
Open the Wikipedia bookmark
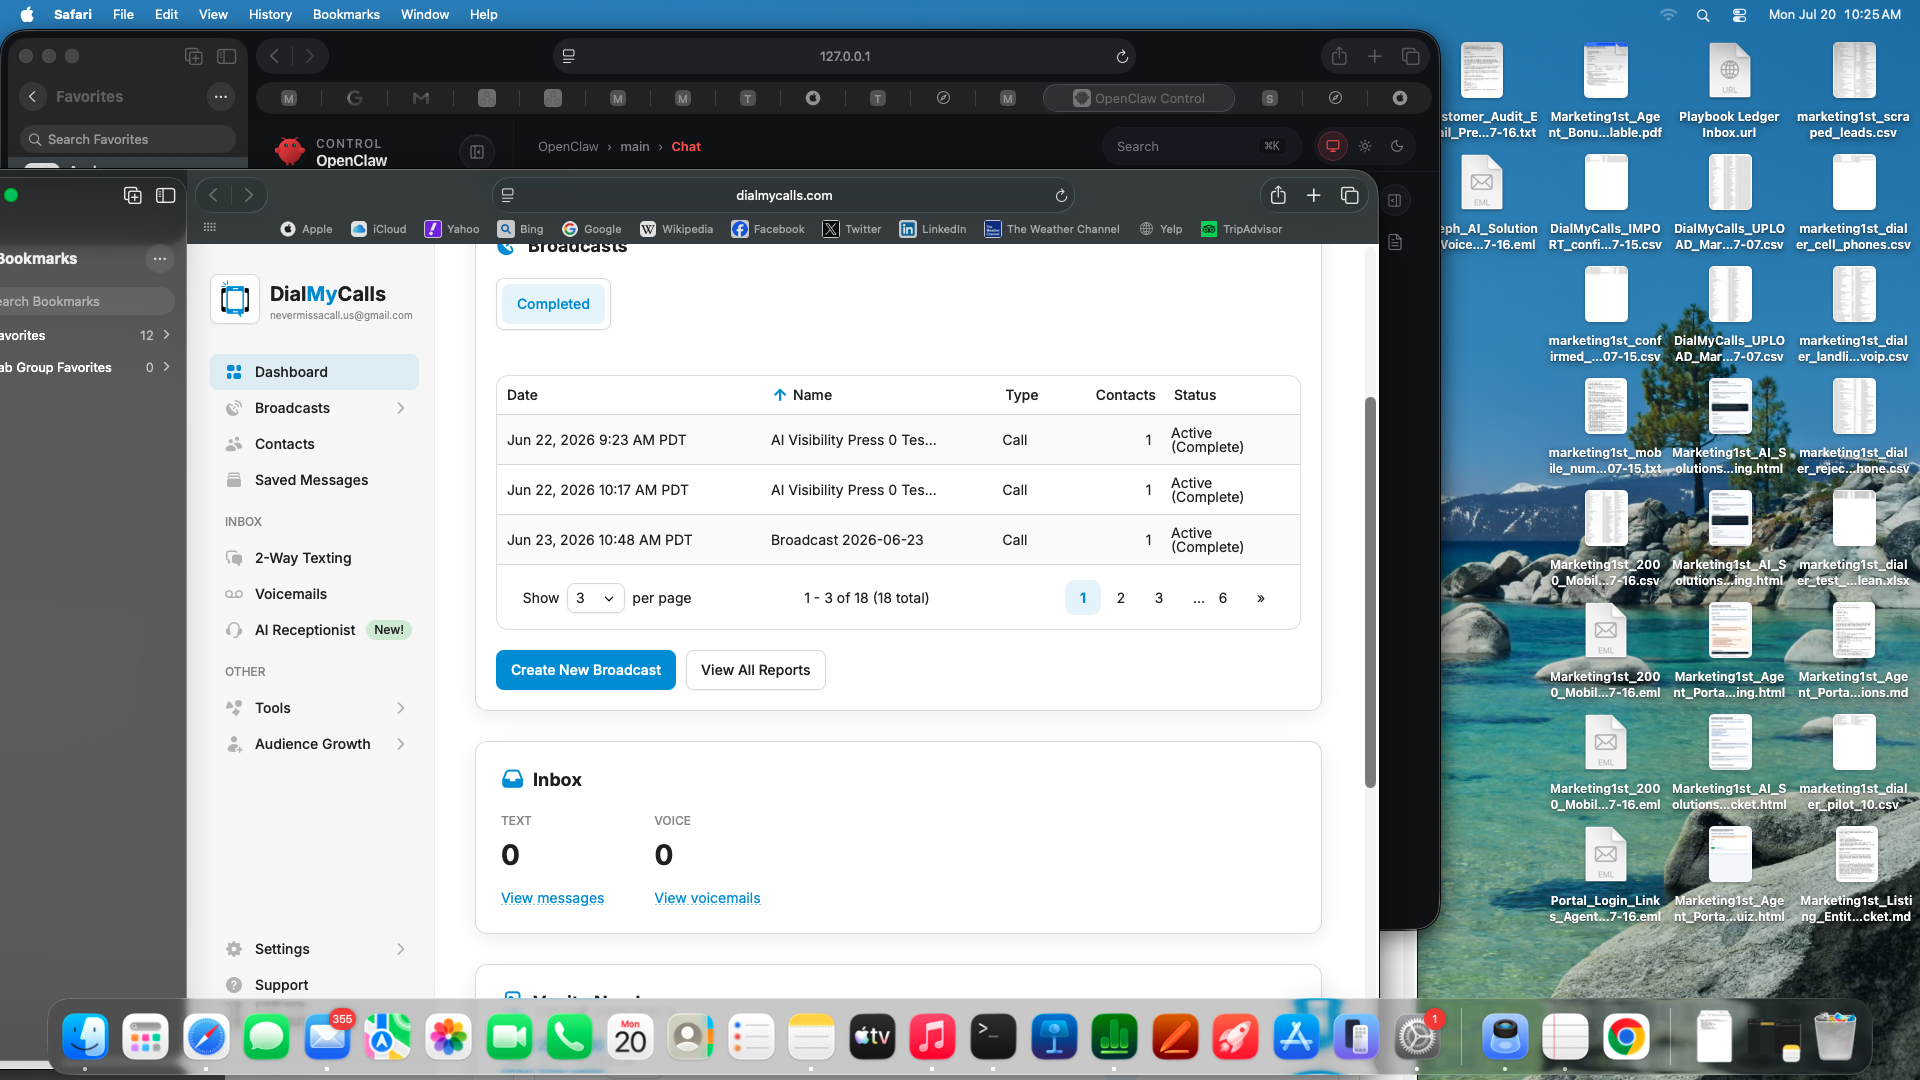[x=676, y=229]
